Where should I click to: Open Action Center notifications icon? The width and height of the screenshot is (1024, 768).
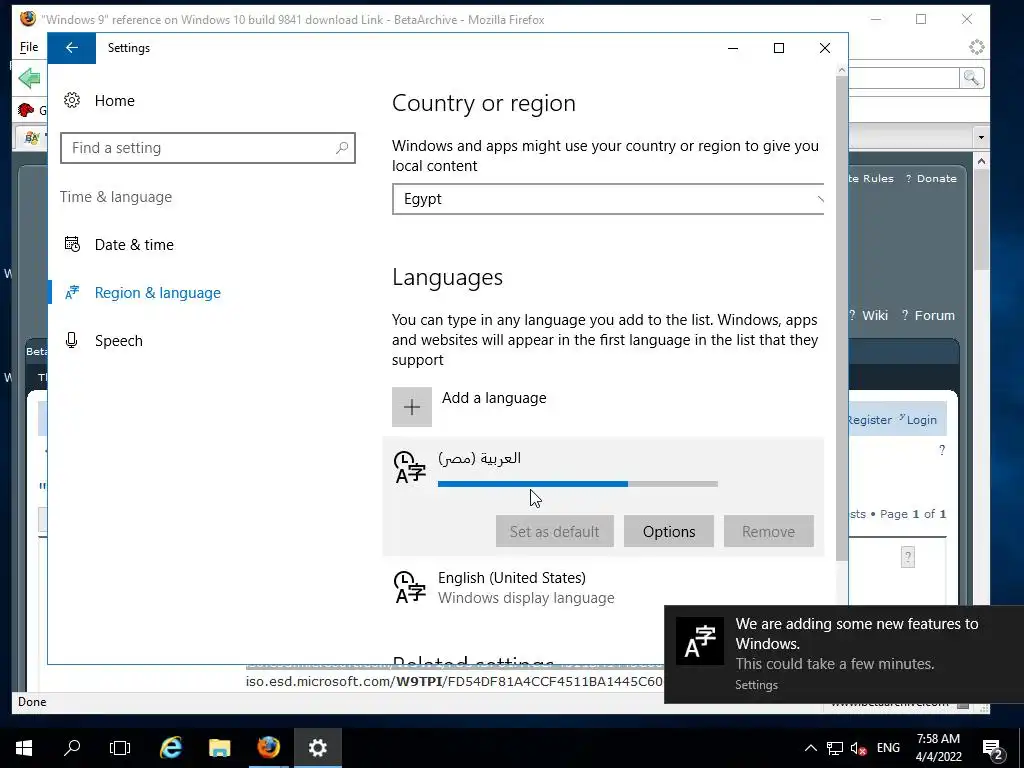(x=993, y=748)
